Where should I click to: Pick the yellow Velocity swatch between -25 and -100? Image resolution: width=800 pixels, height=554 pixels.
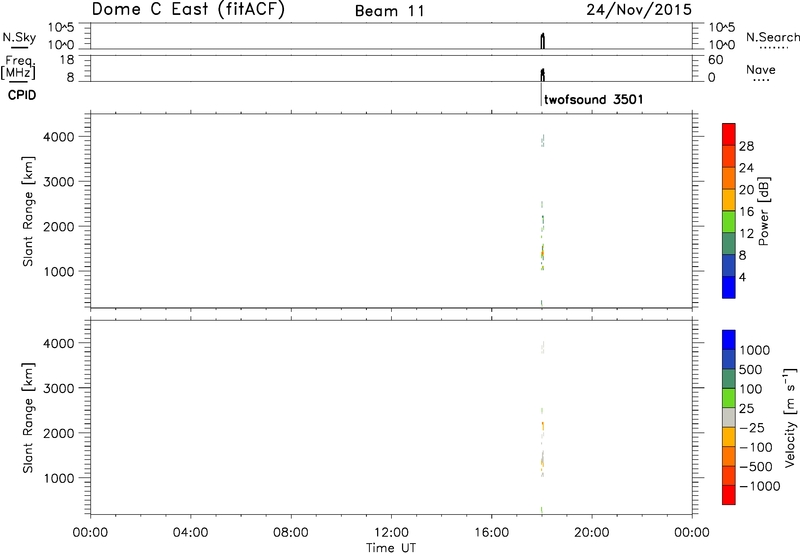click(729, 437)
